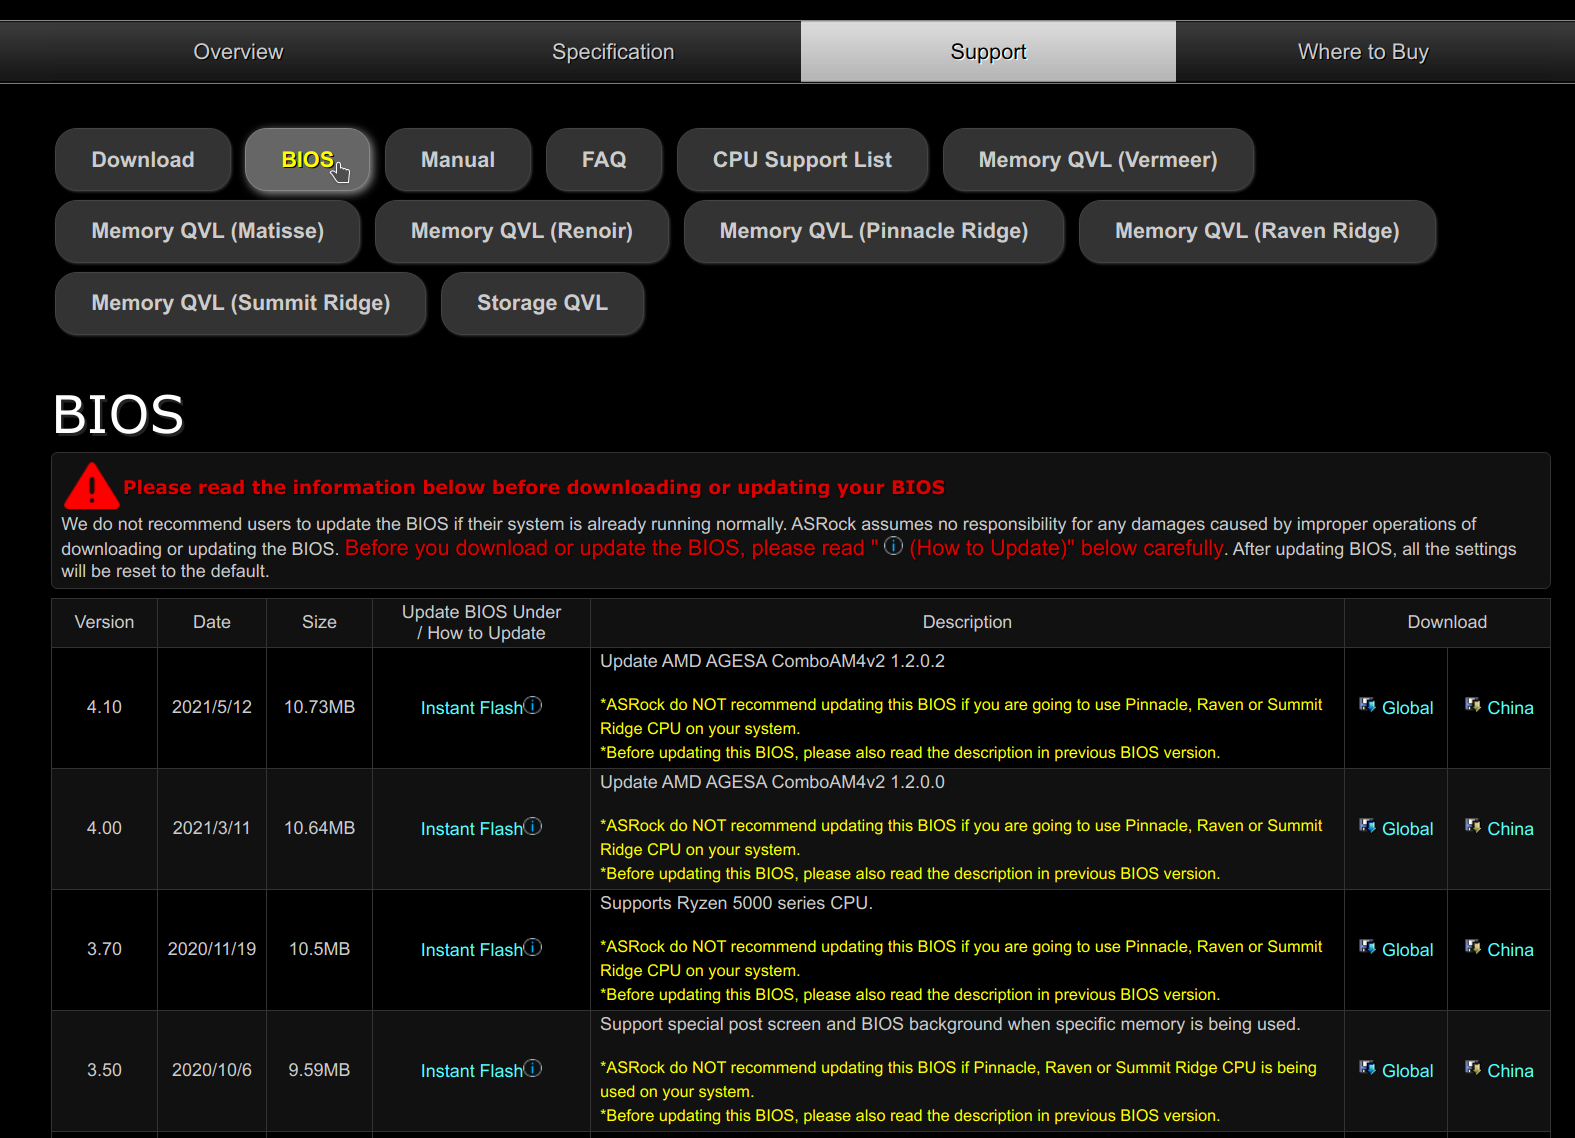Click the Global download icon for version 4.10
Image resolution: width=1575 pixels, height=1138 pixels.
(x=1367, y=705)
